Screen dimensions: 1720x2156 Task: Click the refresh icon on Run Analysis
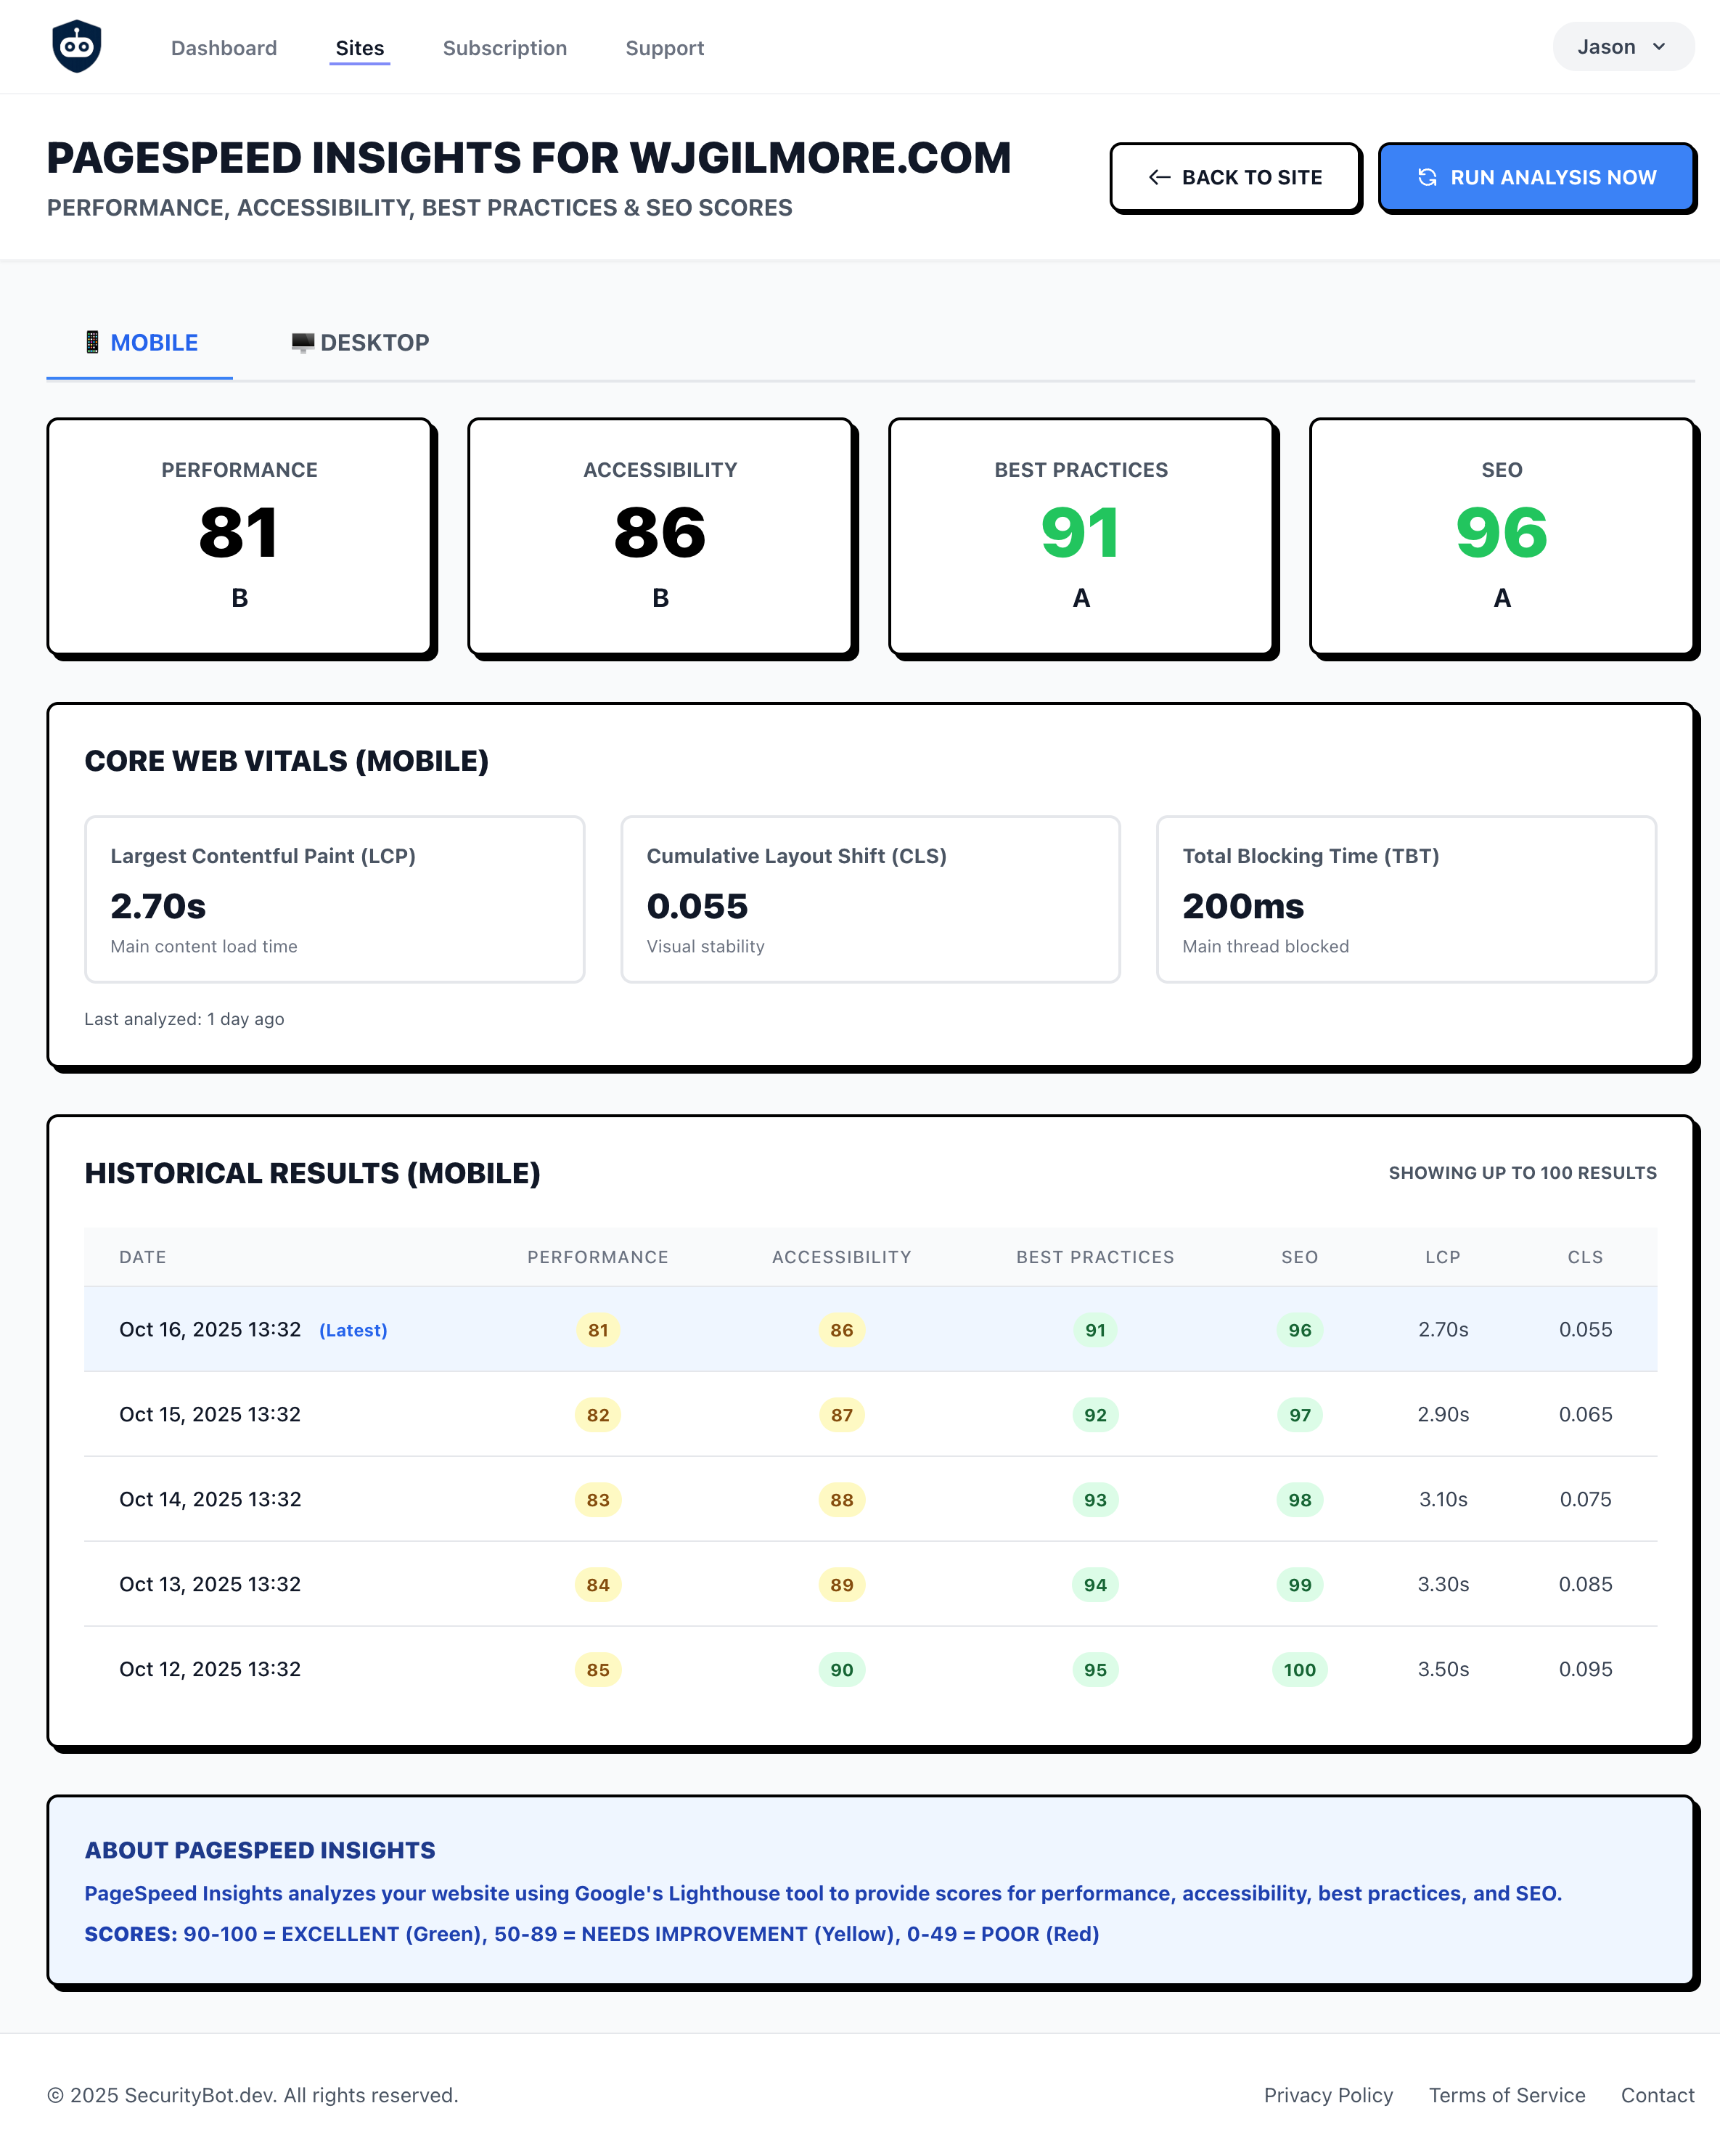point(1427,177)
